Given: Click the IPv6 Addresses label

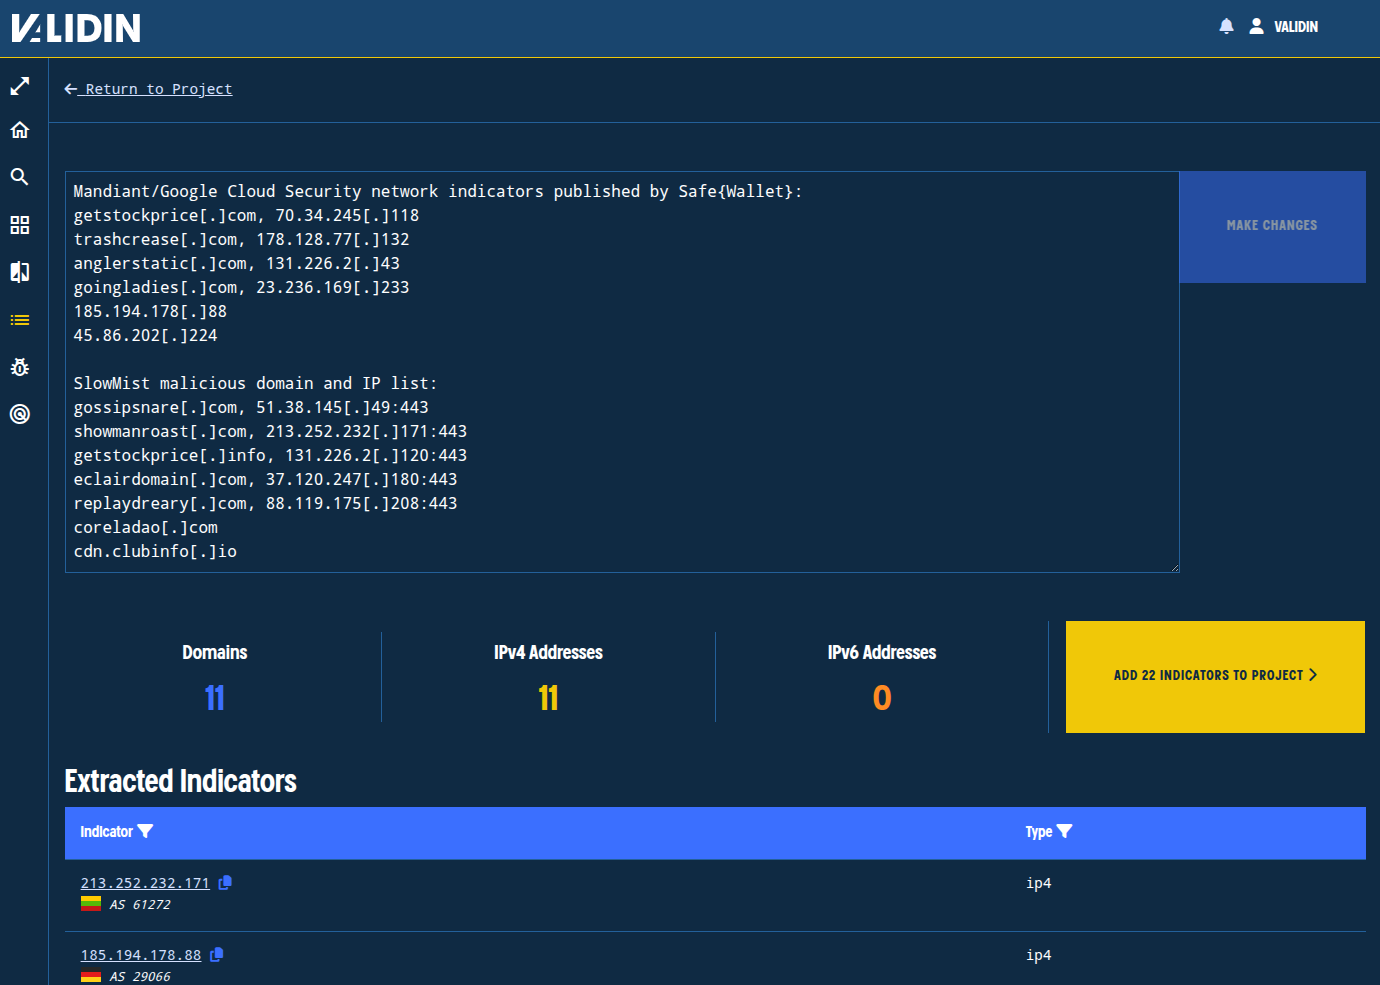Looking at the screenshot, I should pyautogui.click(x=882, y=653).
